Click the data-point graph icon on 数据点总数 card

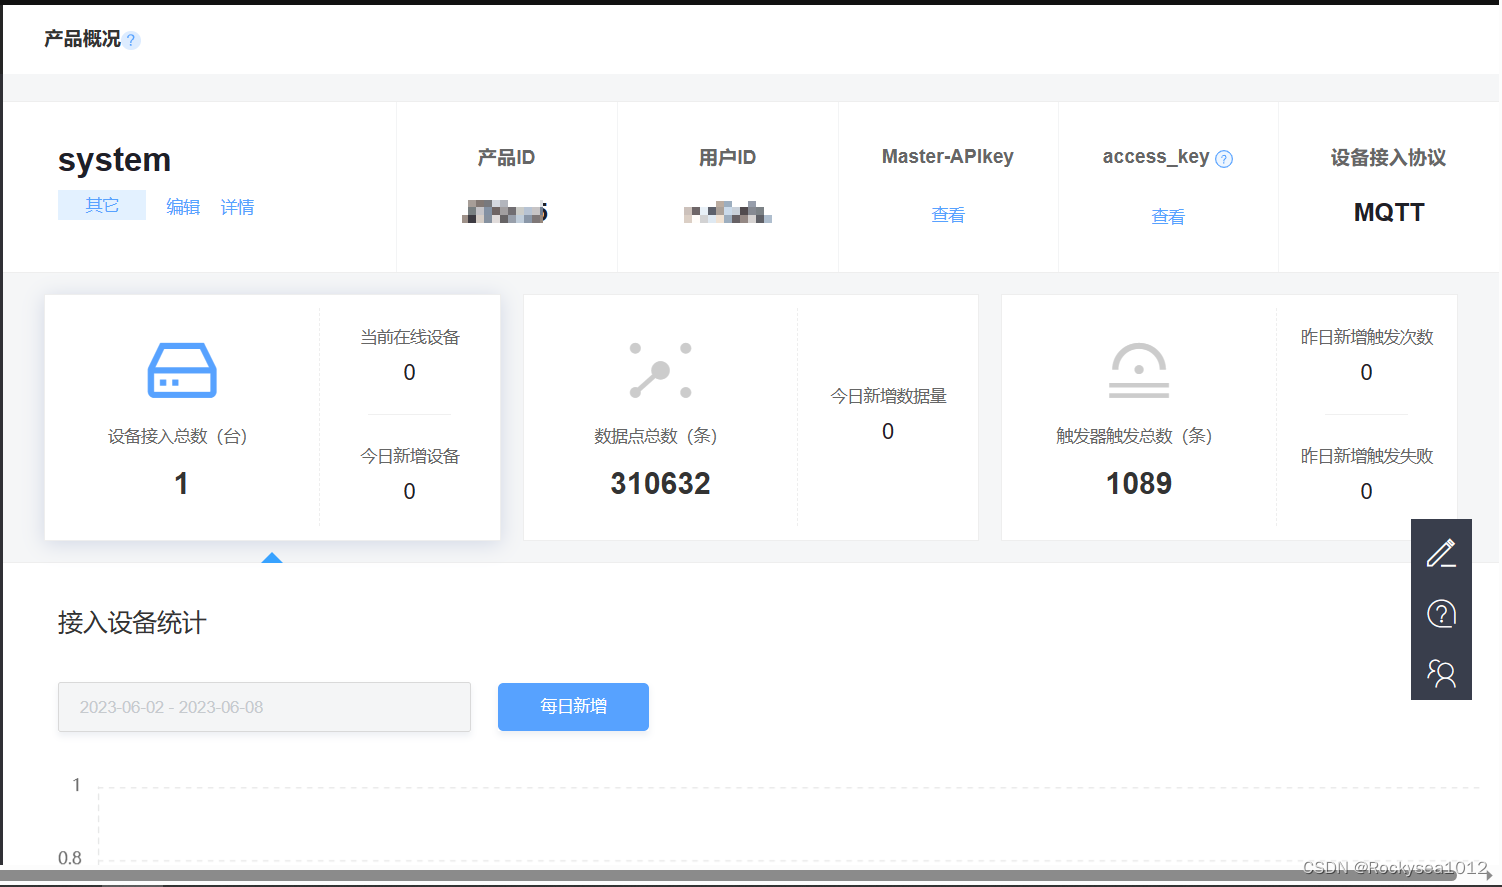pyautogui.click(x=660, y=369)
